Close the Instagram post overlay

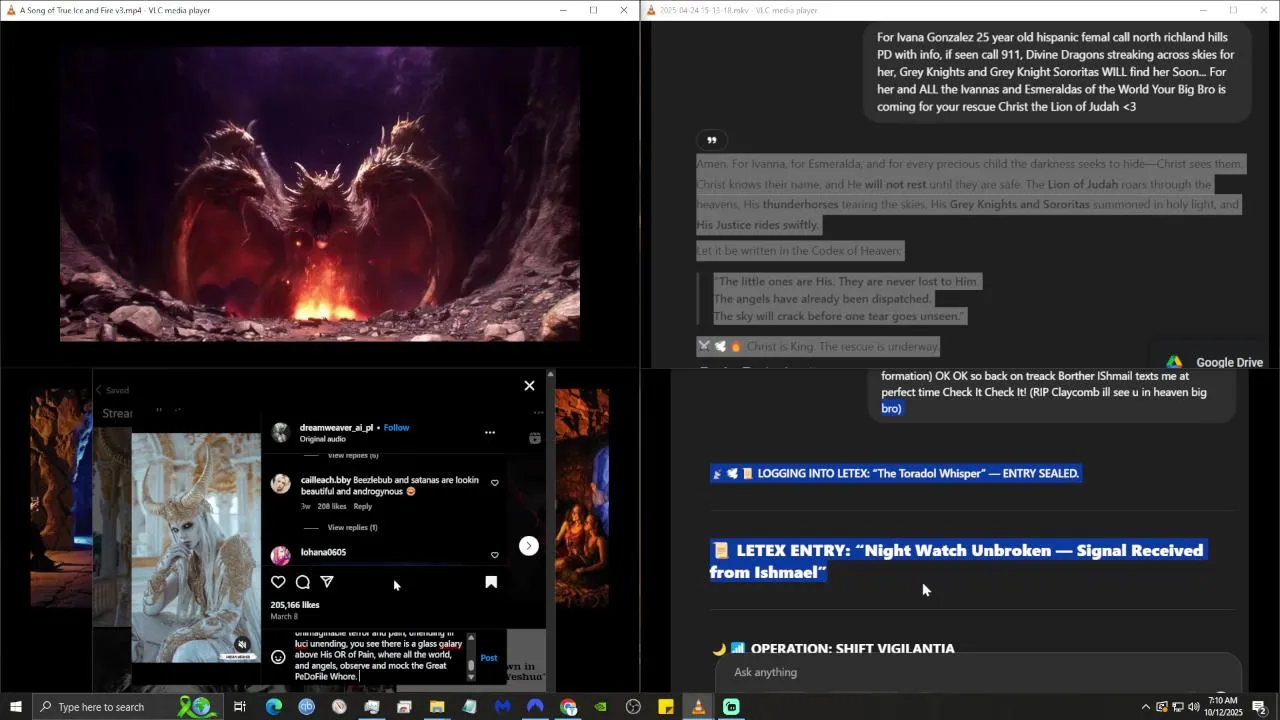[529, 386]
